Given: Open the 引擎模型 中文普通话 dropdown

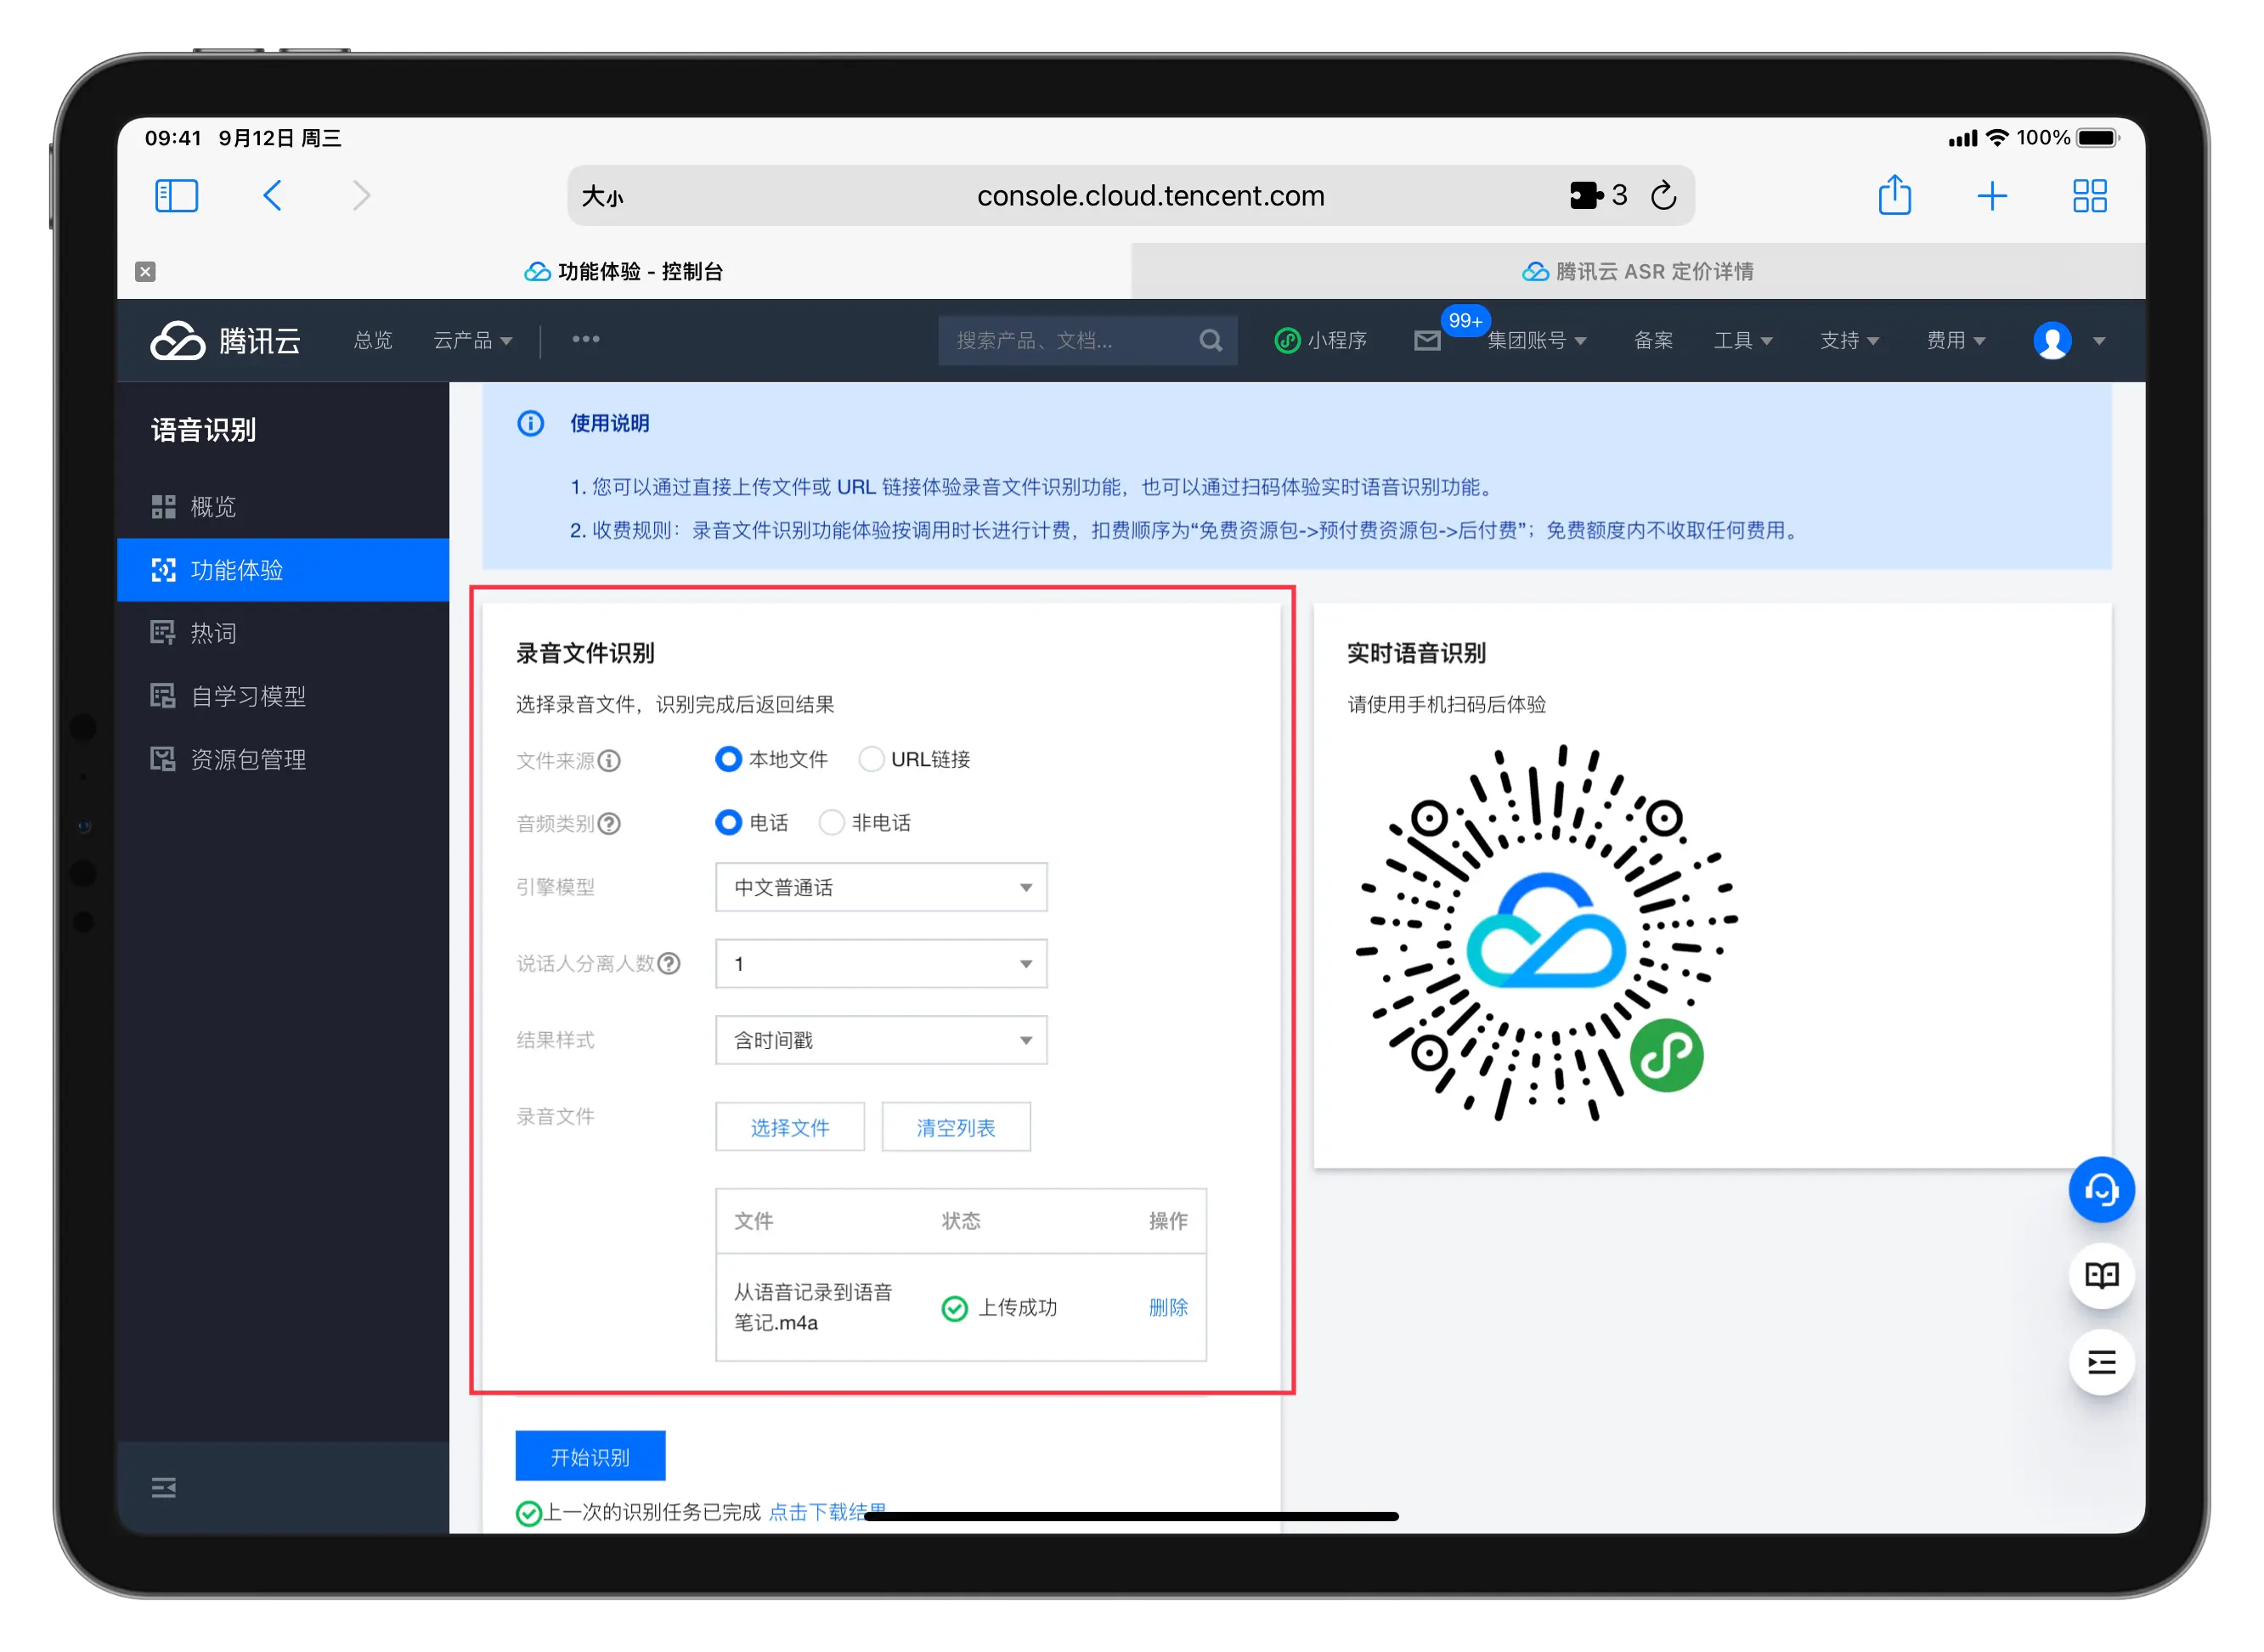Looking at the screenshot, I should click(881, 888).
